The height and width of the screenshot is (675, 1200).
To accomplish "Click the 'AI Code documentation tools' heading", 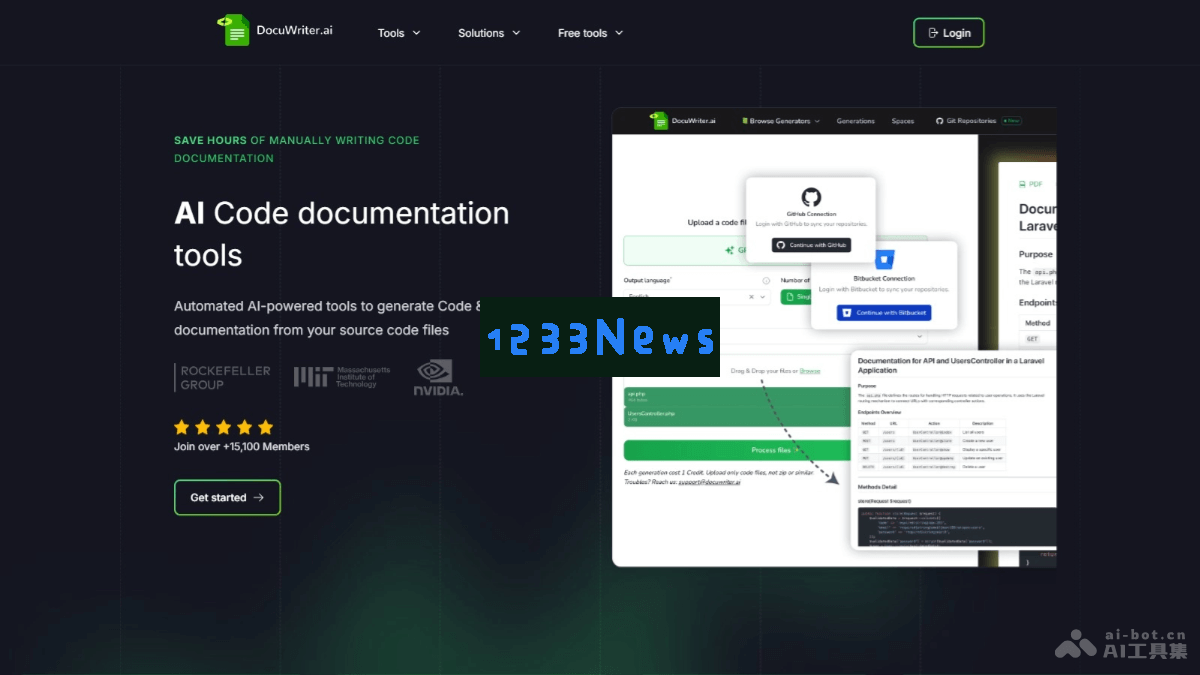I will pos(342,234).
